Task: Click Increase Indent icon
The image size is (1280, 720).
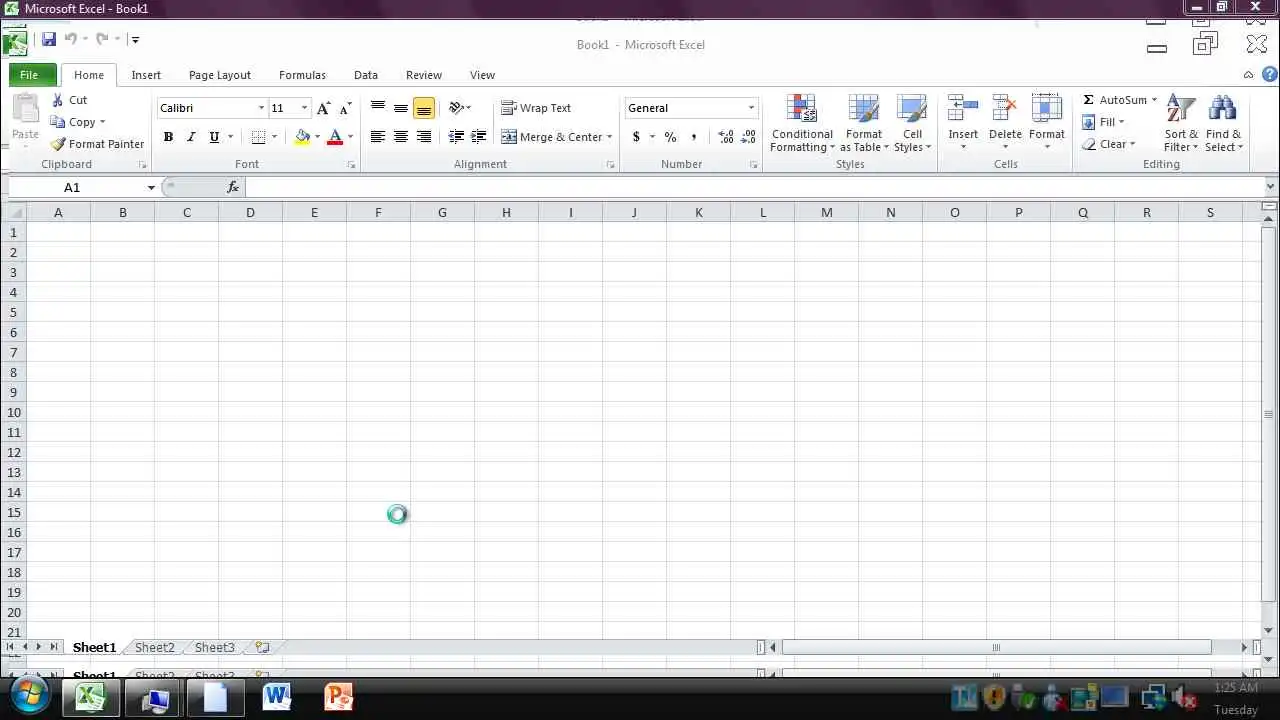Action: click(x=479, y=137)
